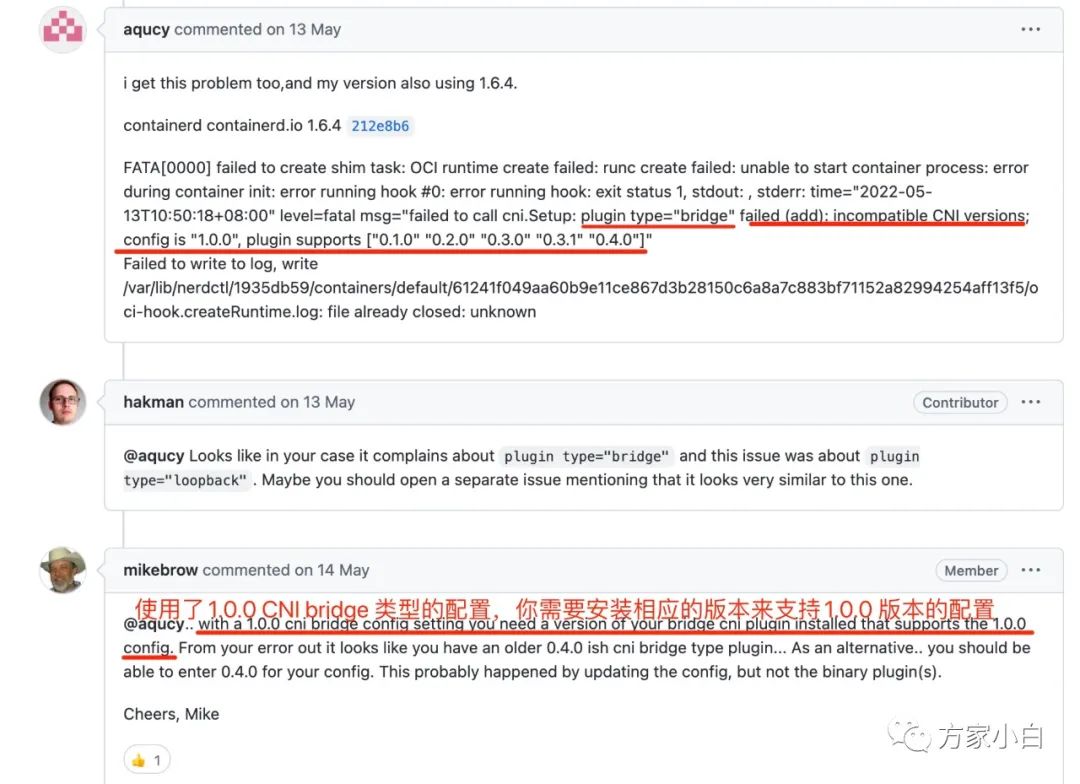Open mikebrow username link in comment header
This screenshot has height=784, width=1080.
coord(160,570)
